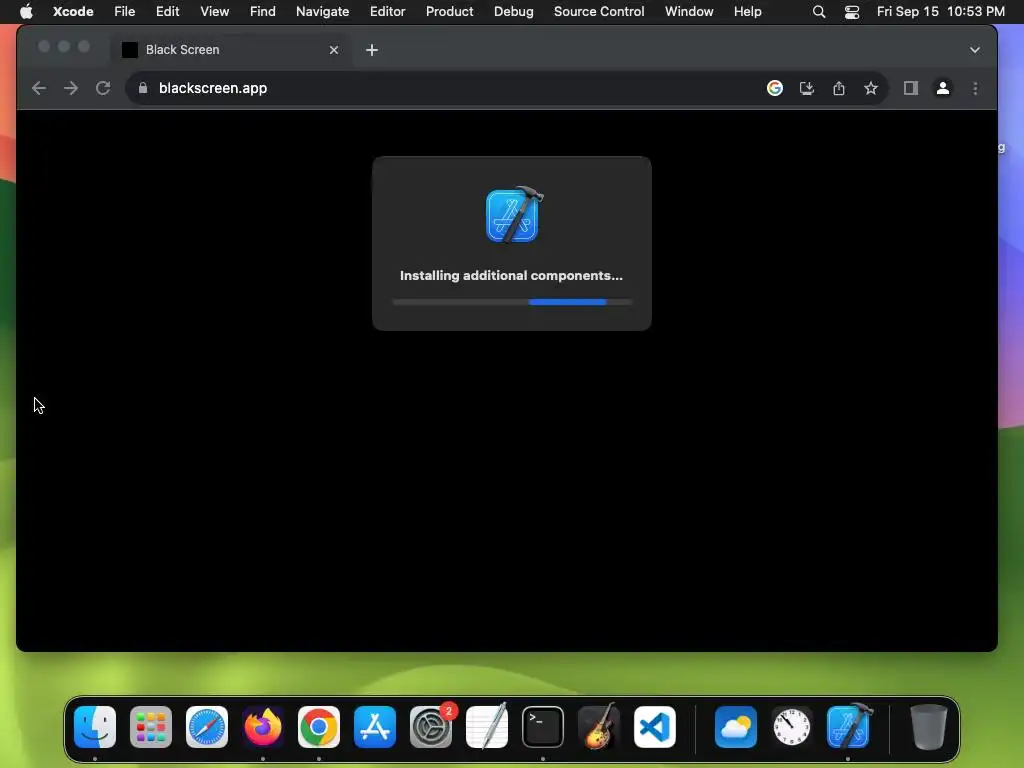Close the Black Screen tab

pyautogui.click(x=334, y=50)
